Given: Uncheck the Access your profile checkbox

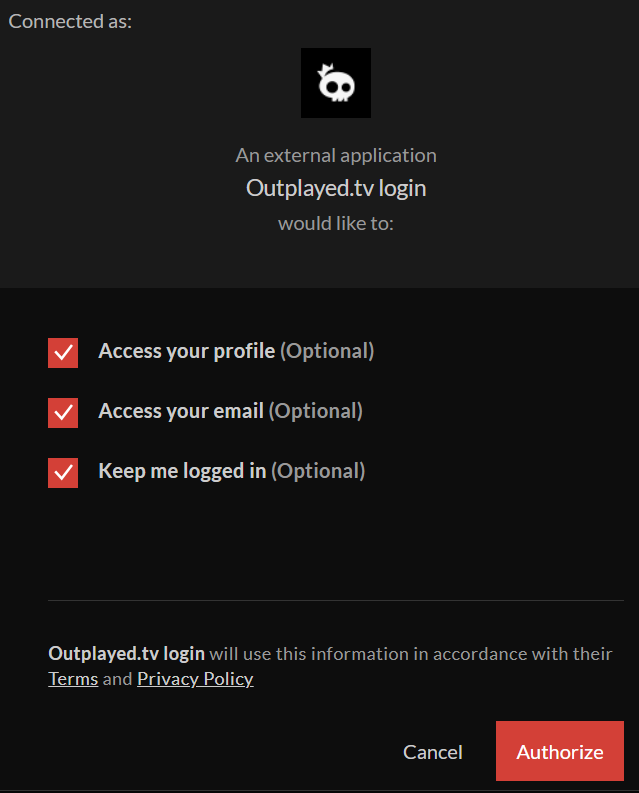Looking at the screenshot, I should tap(63, 353).
